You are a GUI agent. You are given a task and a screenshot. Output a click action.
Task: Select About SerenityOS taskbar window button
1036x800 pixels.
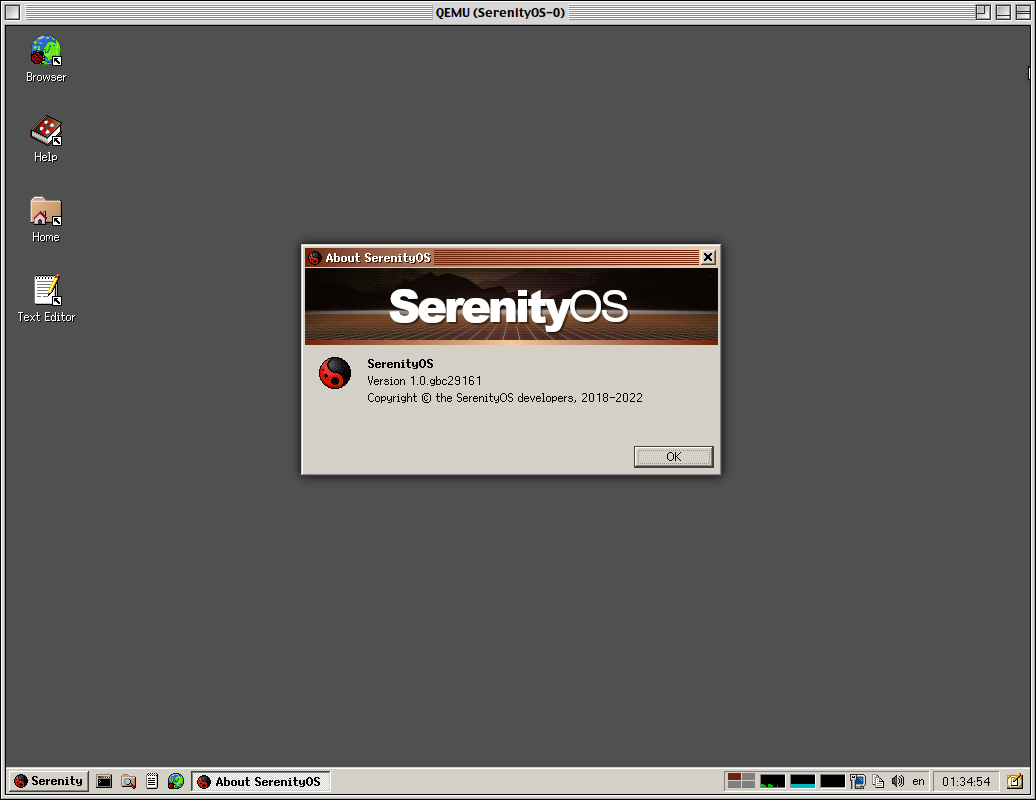click(261, 782)
